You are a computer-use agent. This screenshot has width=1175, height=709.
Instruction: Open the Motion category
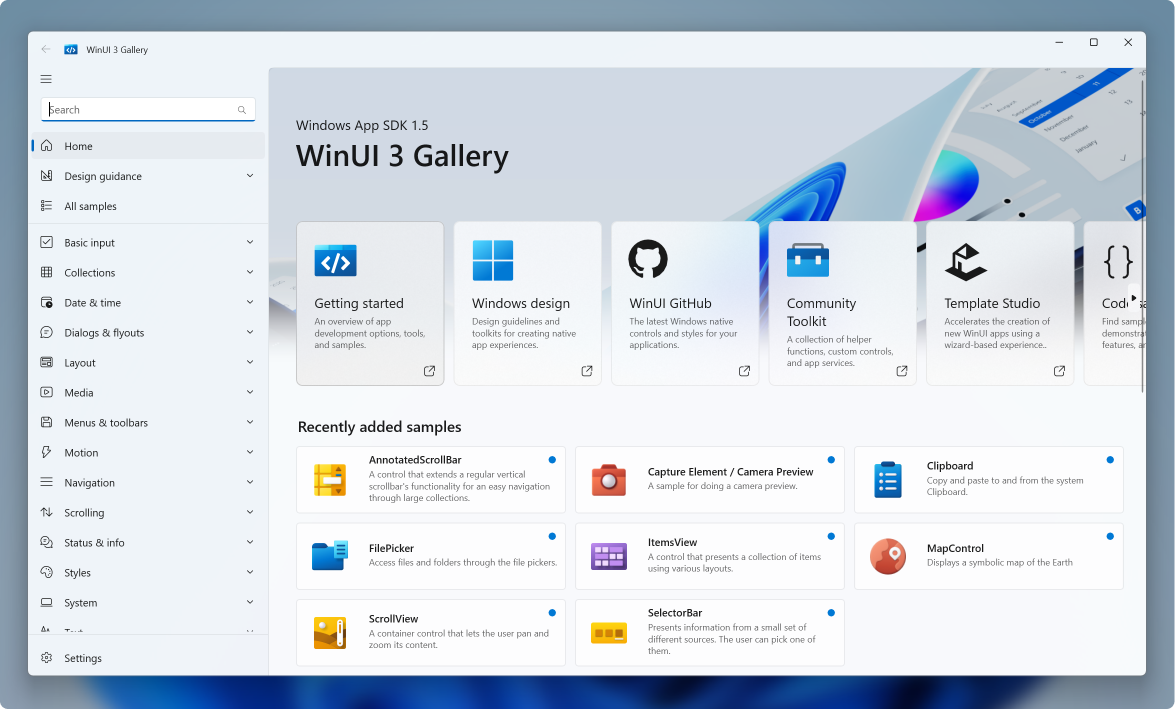148,452
